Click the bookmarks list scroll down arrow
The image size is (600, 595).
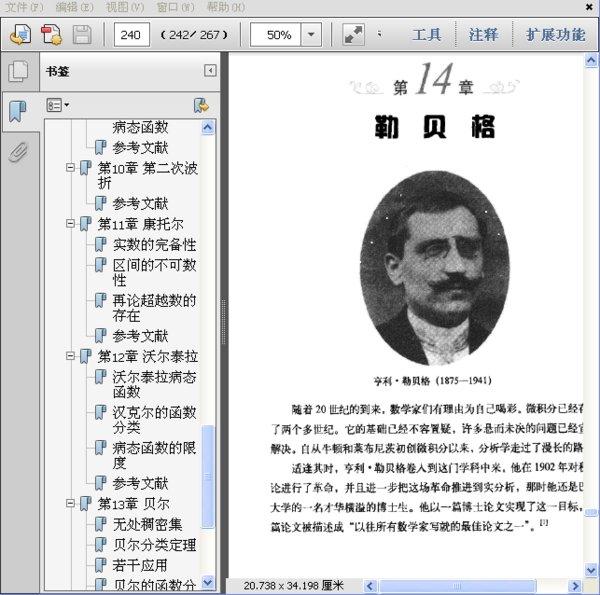[208, 582]
